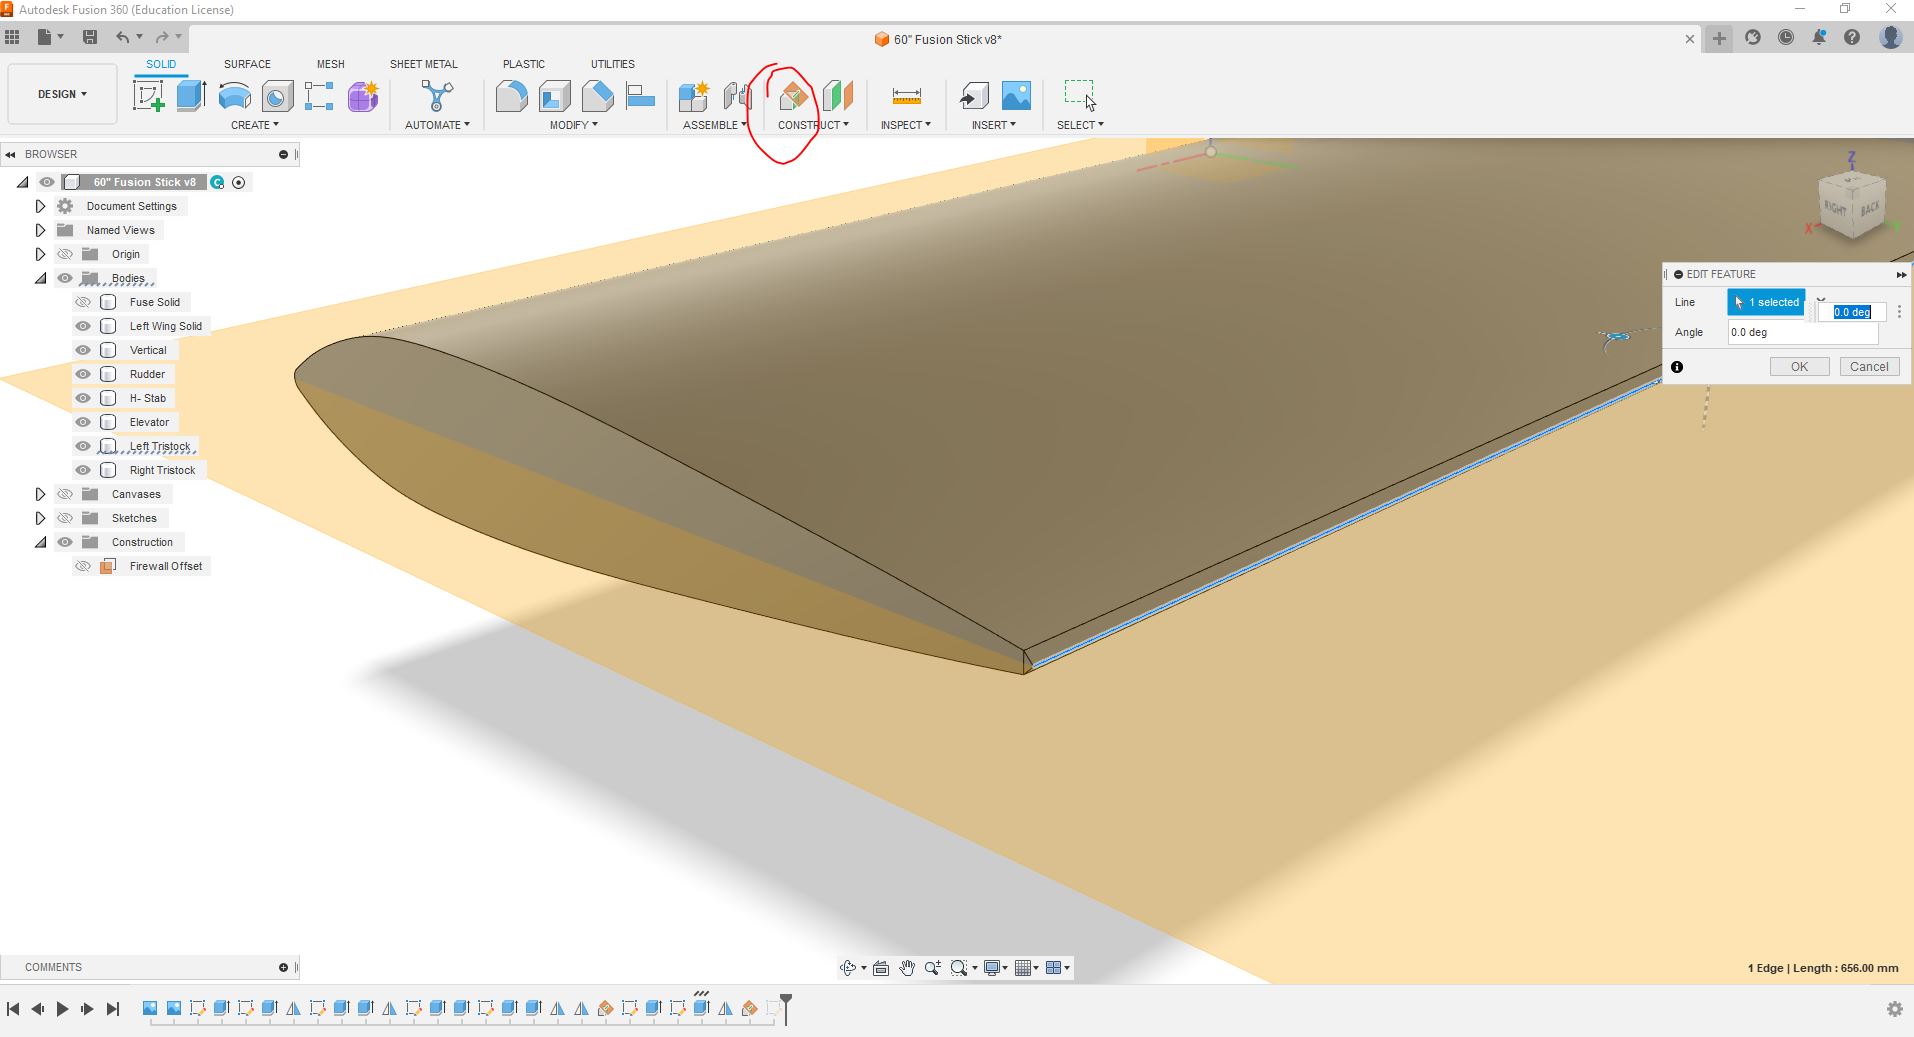Image resolution: width=1914 pixels, height=1037 pixels.
Task: Open the Design workspace dropdown
Action: (62, 94)
